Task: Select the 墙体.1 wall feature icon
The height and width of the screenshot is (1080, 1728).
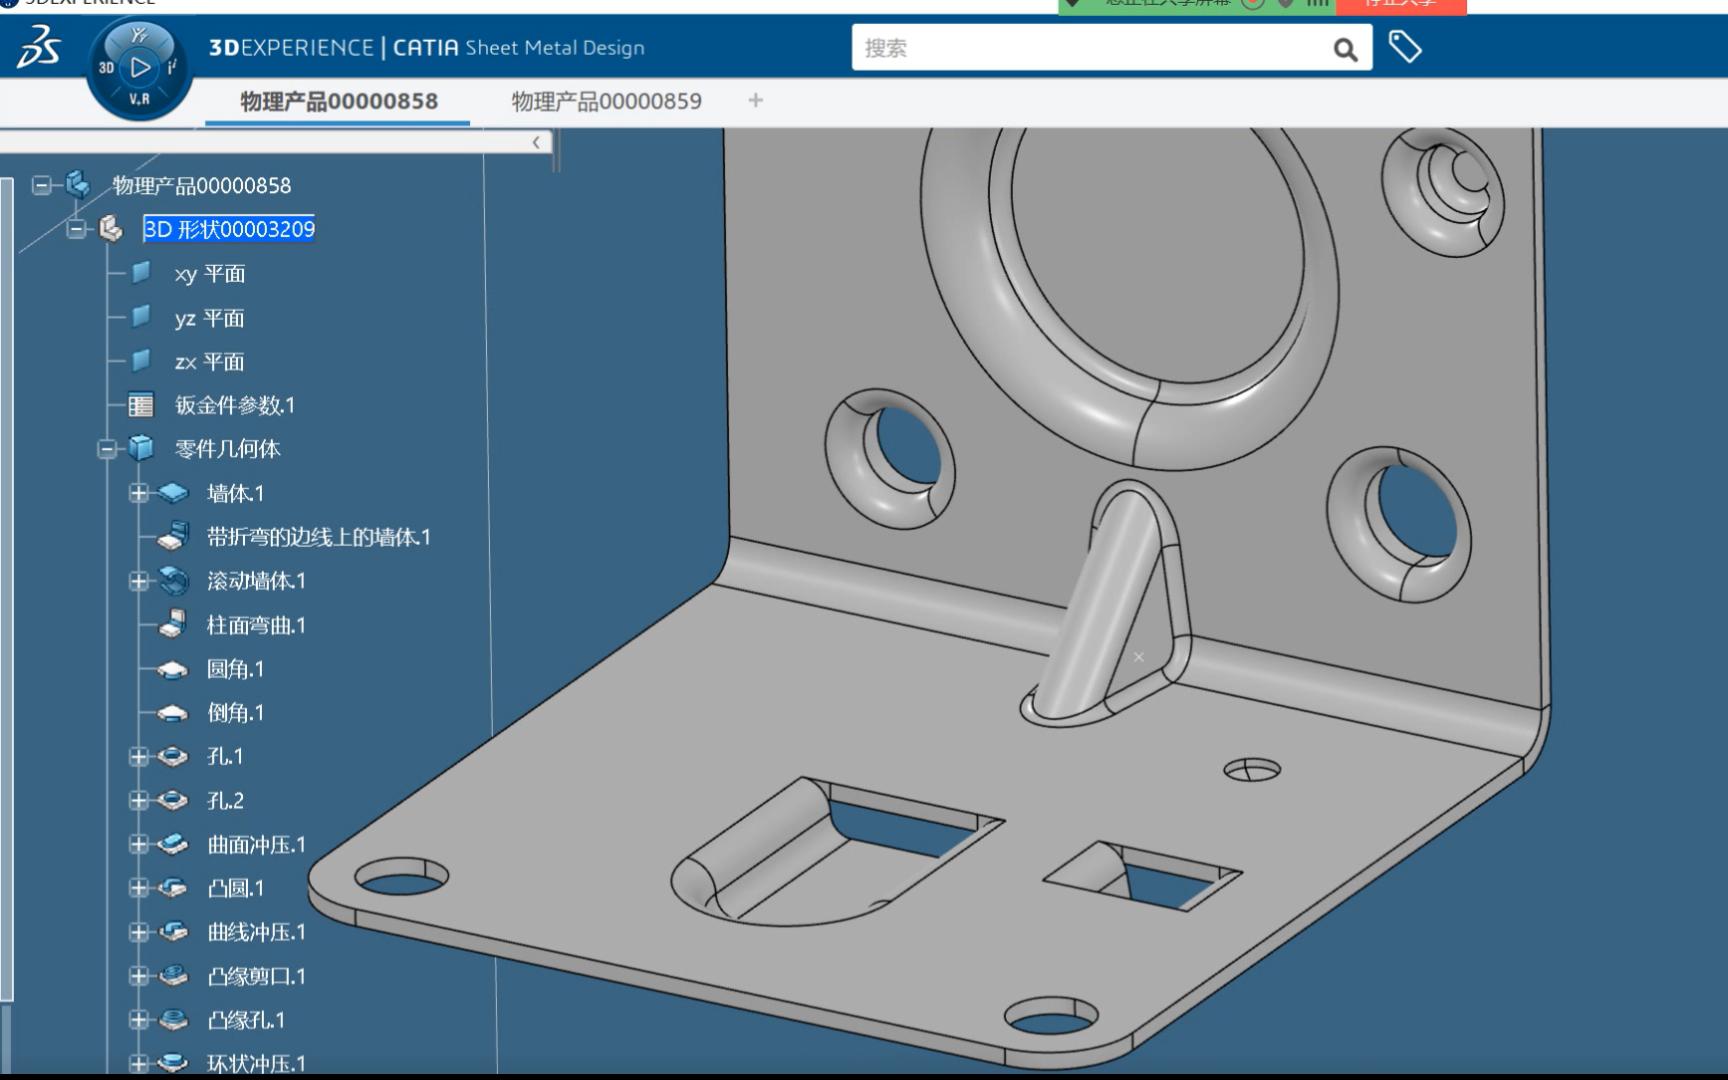Action: coord(173,493)
